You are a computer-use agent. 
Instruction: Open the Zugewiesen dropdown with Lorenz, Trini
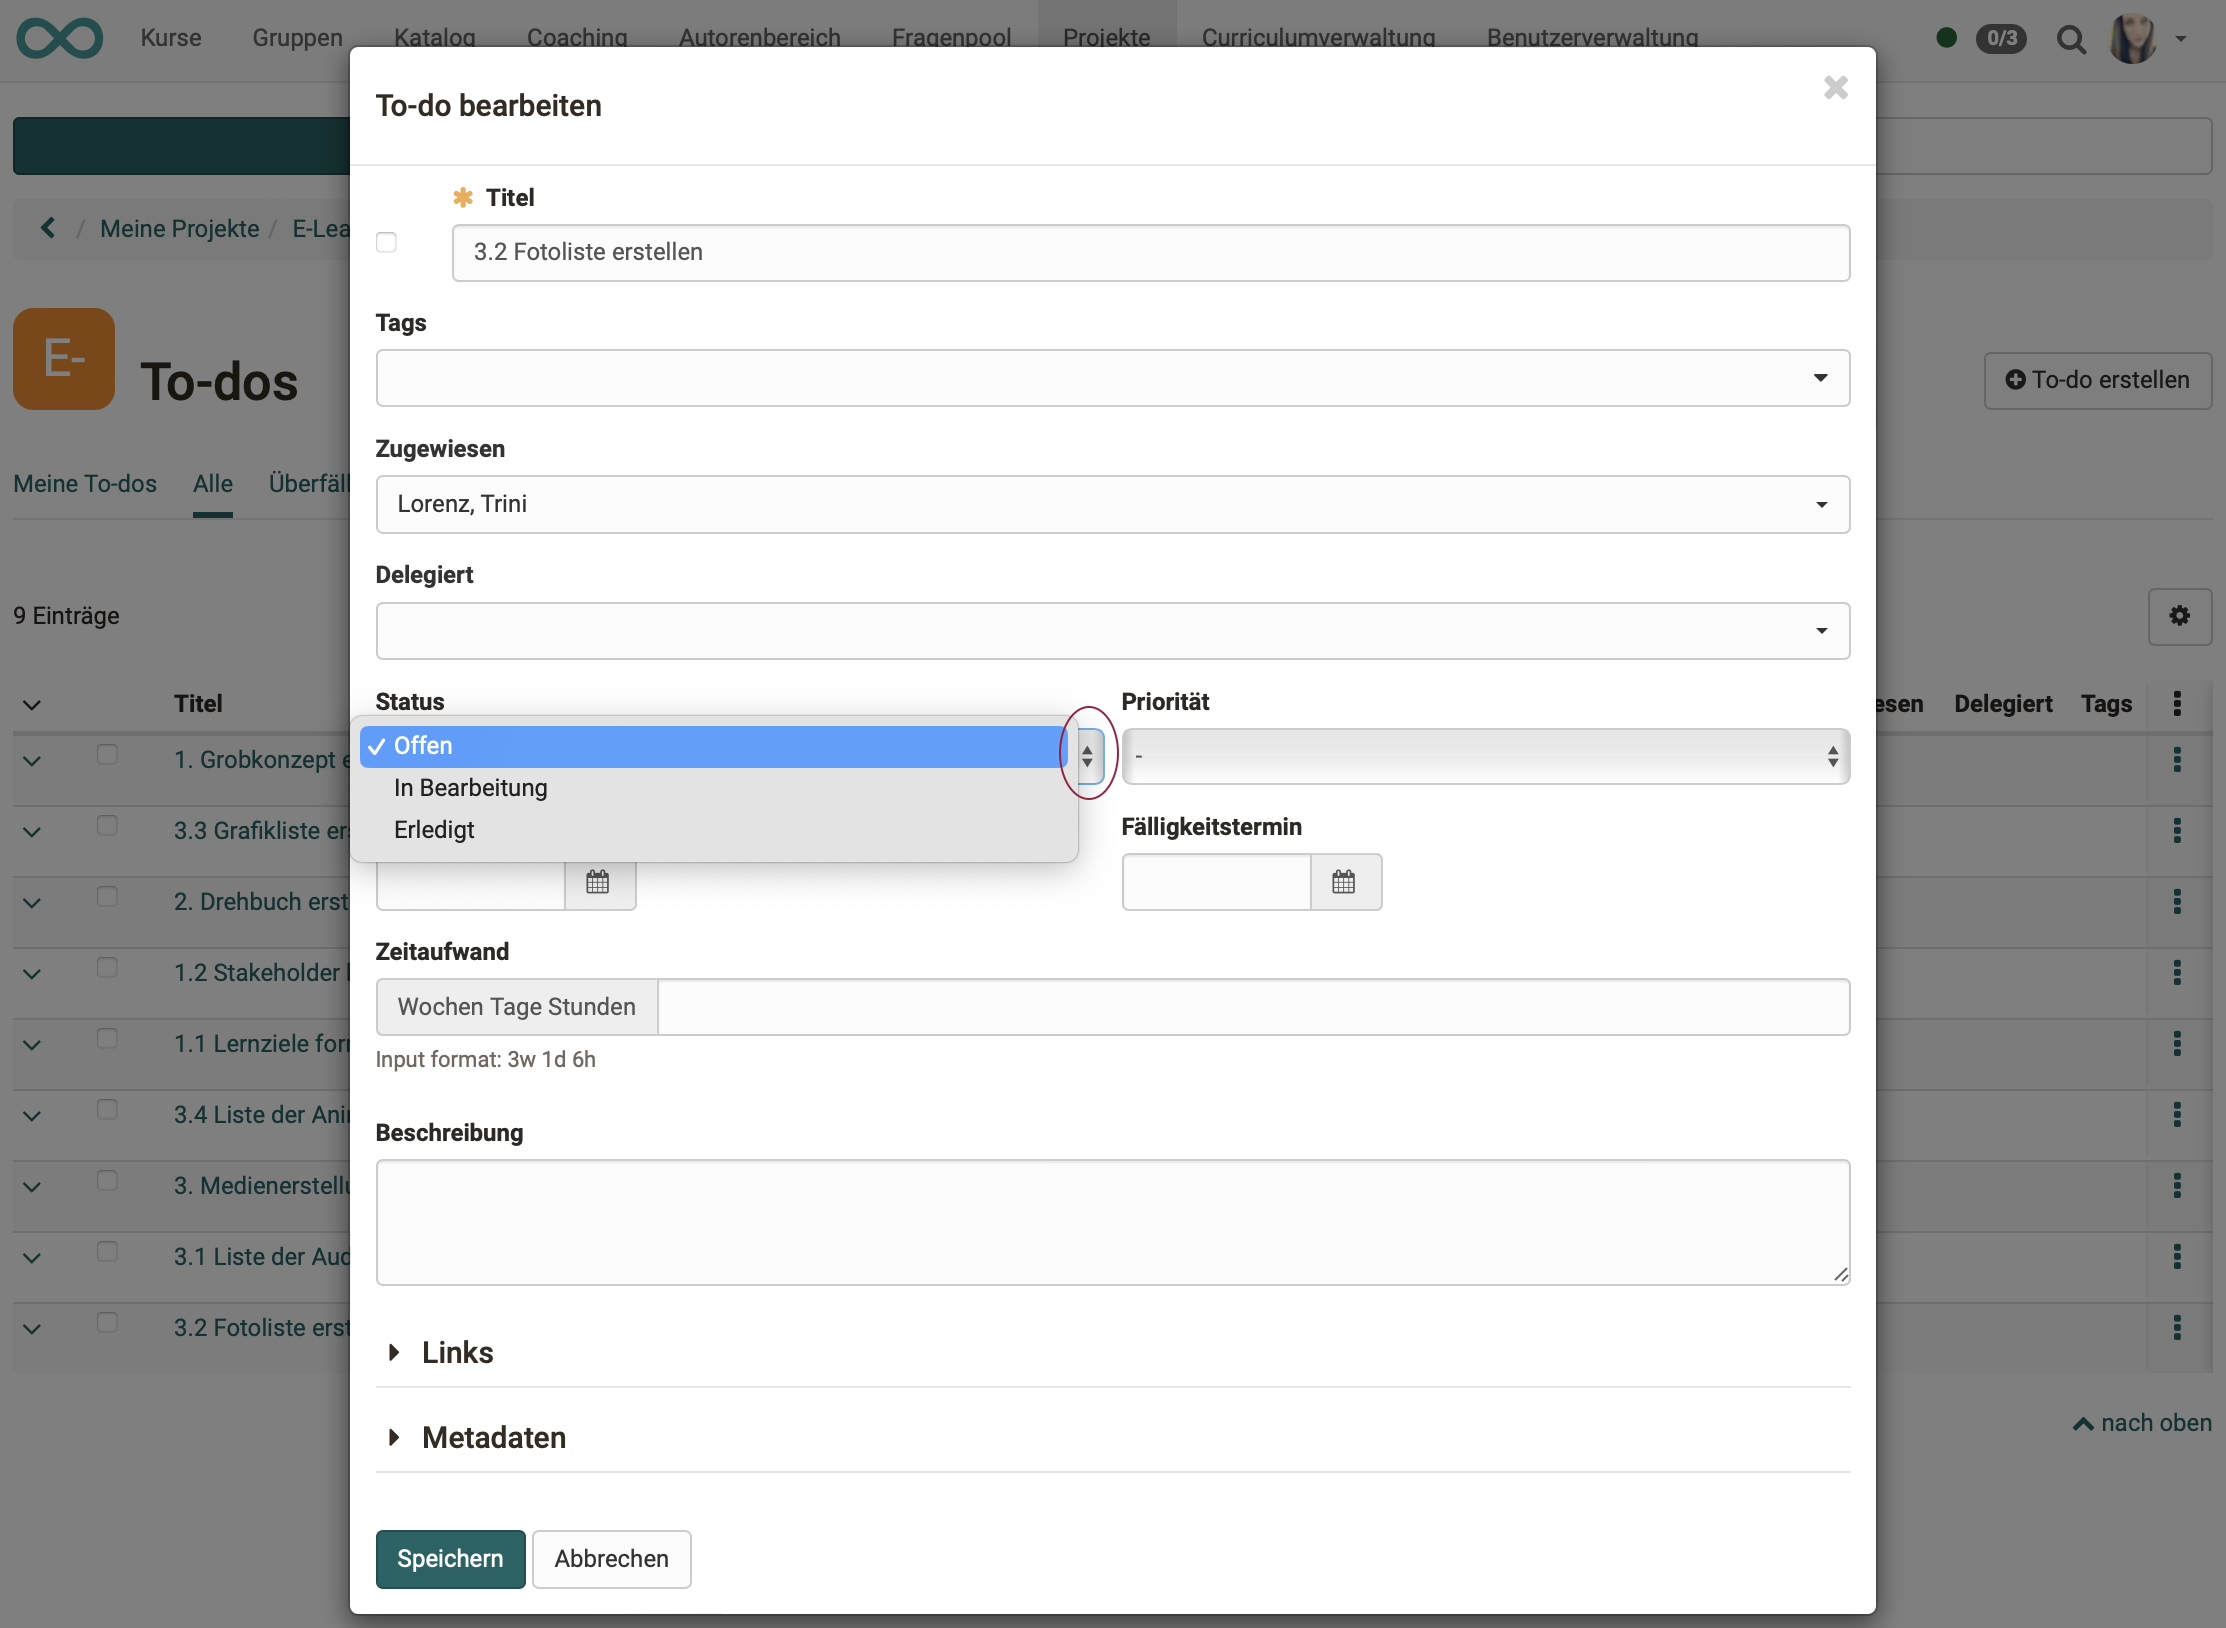pos(1112,504)
